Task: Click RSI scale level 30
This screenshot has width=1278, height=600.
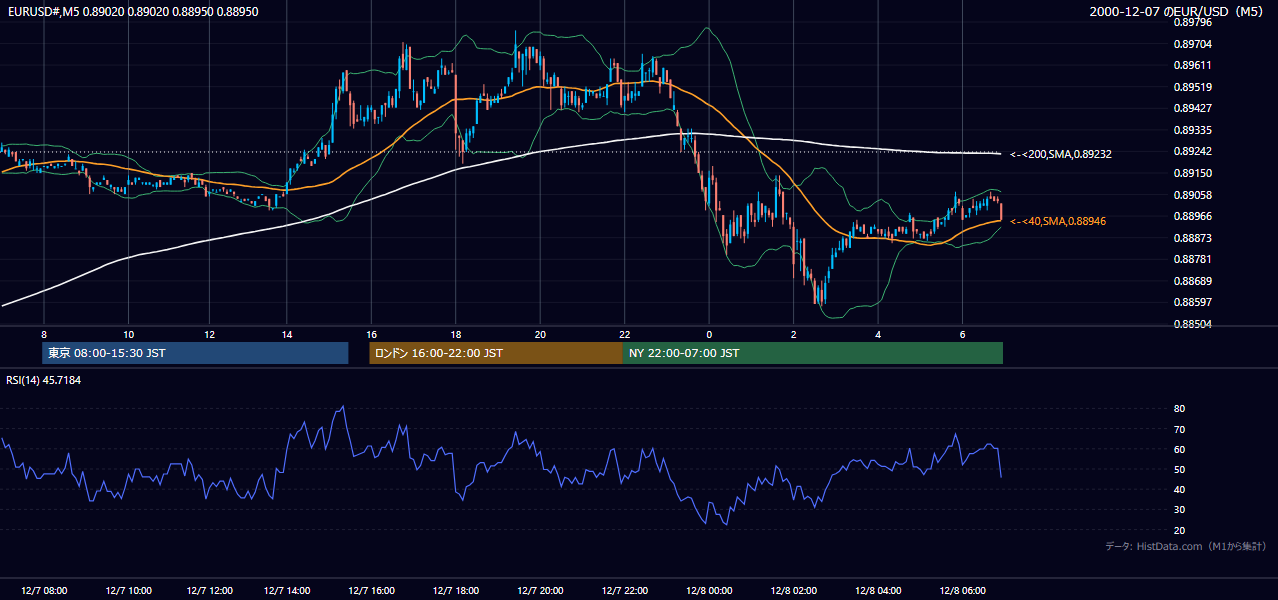Action: pos(1179,510)
